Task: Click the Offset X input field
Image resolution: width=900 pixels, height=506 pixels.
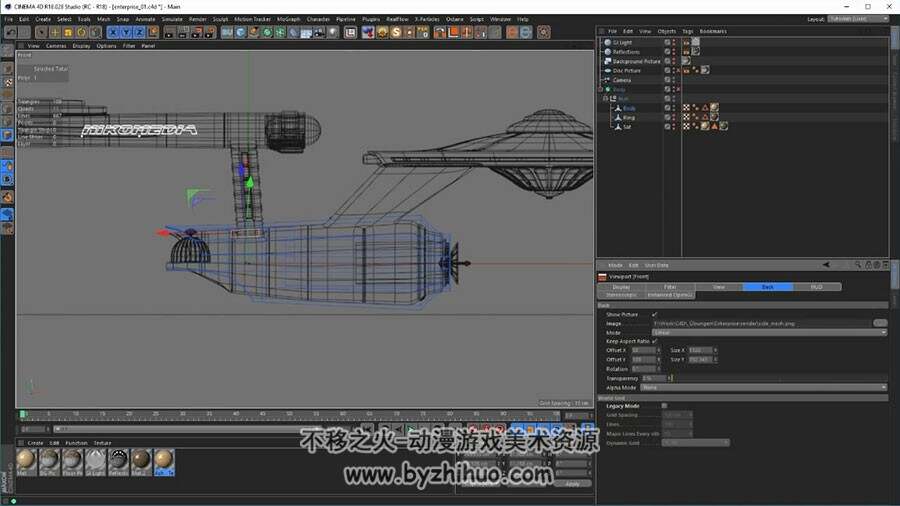Action: coord(643,350)
